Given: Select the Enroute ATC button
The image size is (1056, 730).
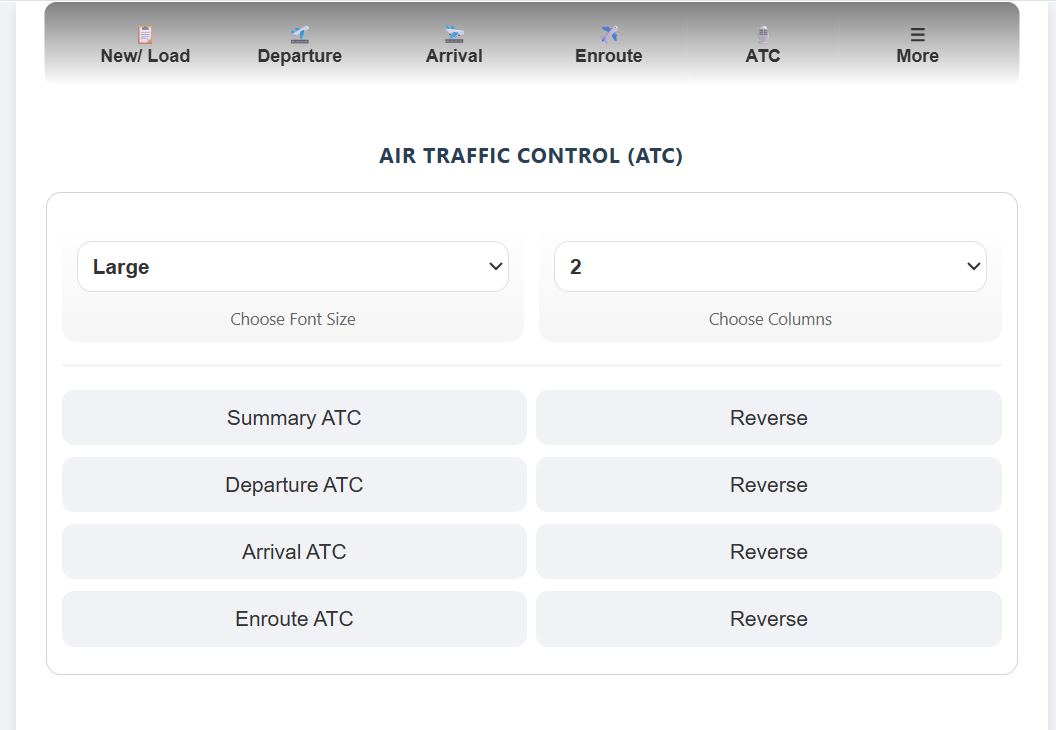Looking at the screenshot, I should point(294,619).
